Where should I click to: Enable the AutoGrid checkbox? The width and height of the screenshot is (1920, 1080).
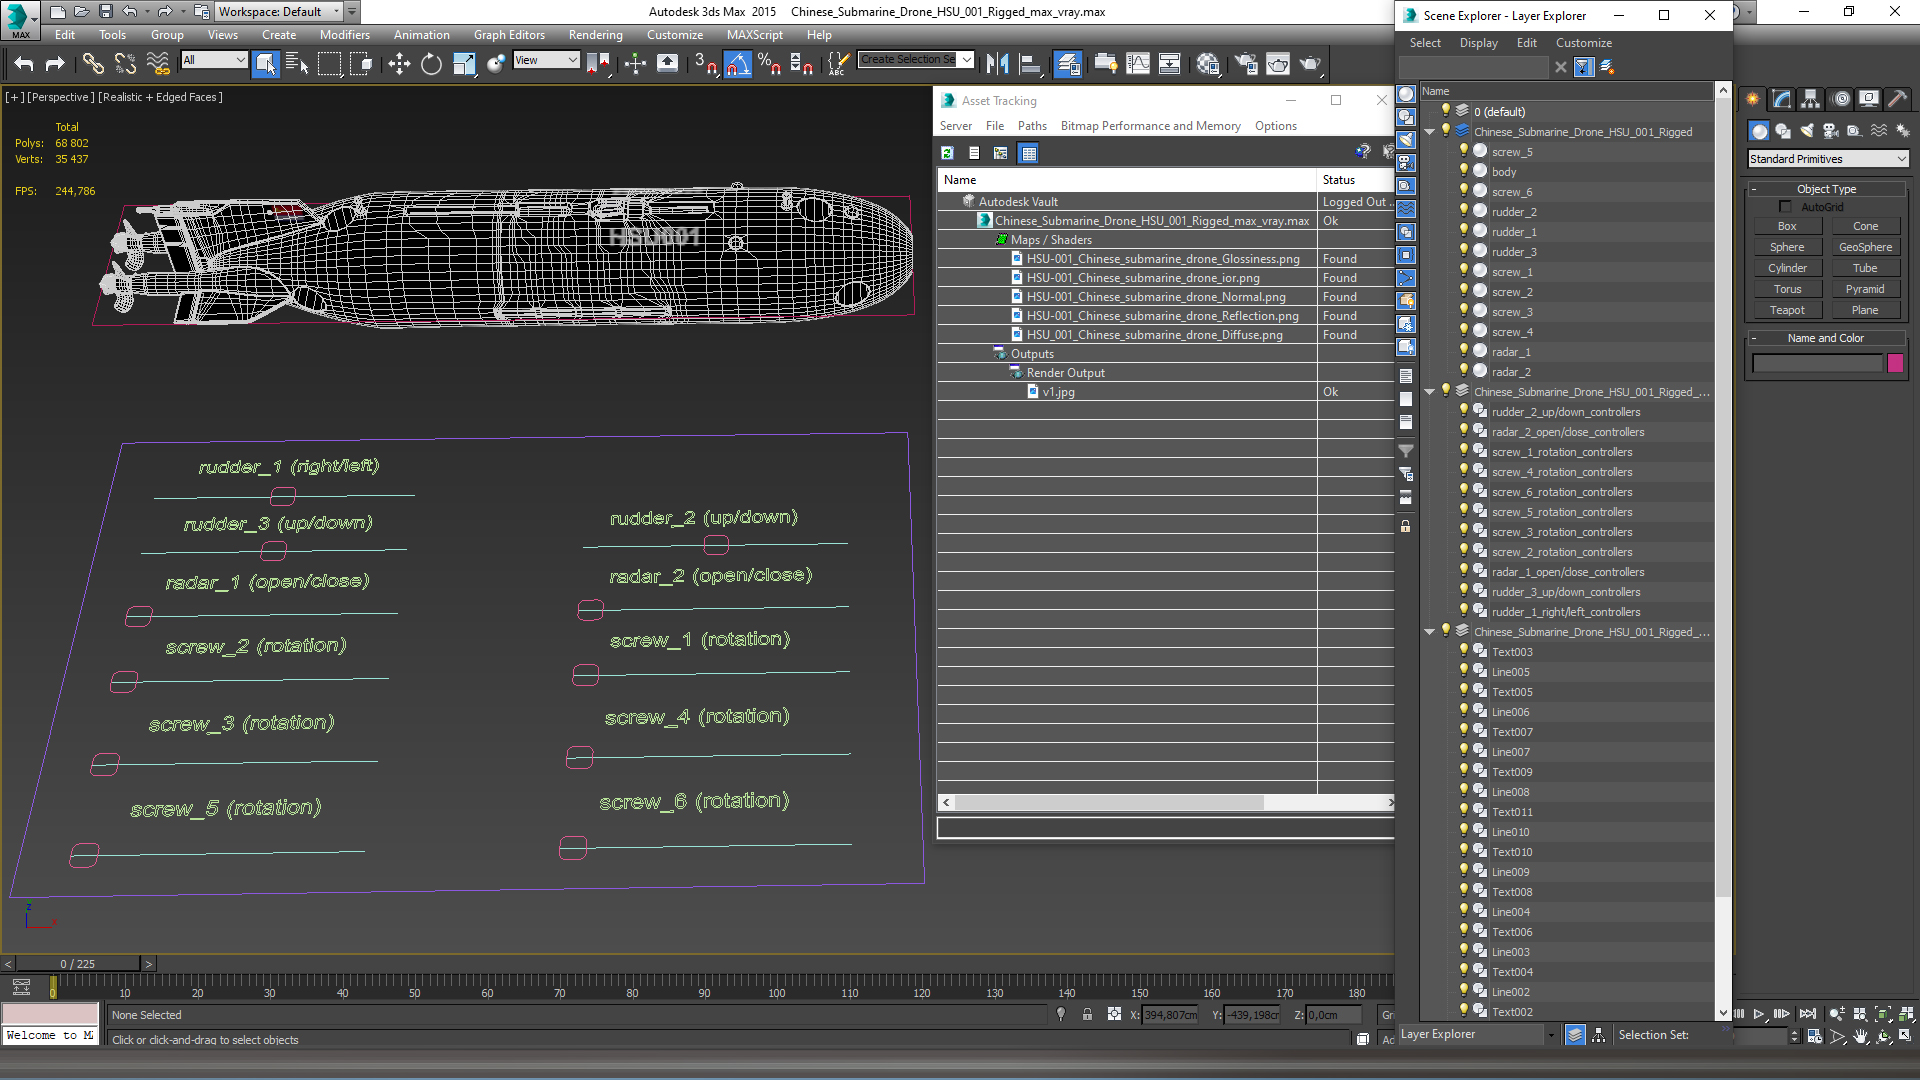coord(1785,207)
